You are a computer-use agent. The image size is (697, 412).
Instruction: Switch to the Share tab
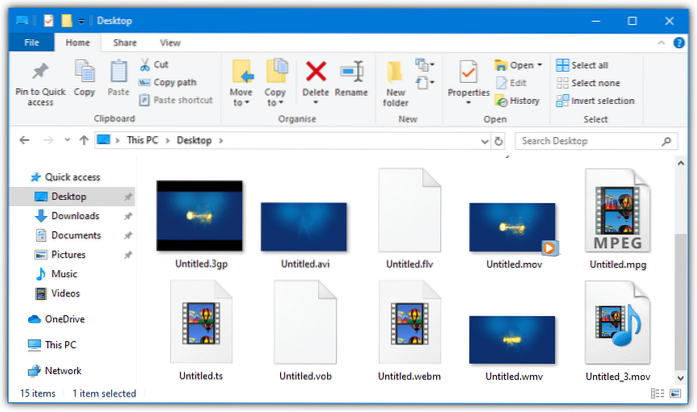pos(125,43)
